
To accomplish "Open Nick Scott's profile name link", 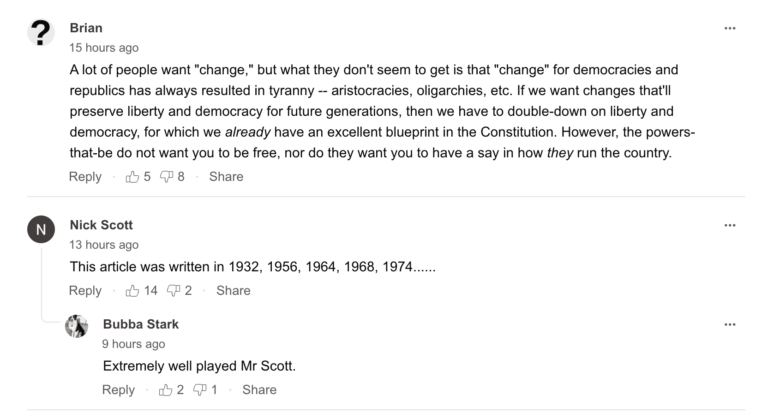I will 101,225.
